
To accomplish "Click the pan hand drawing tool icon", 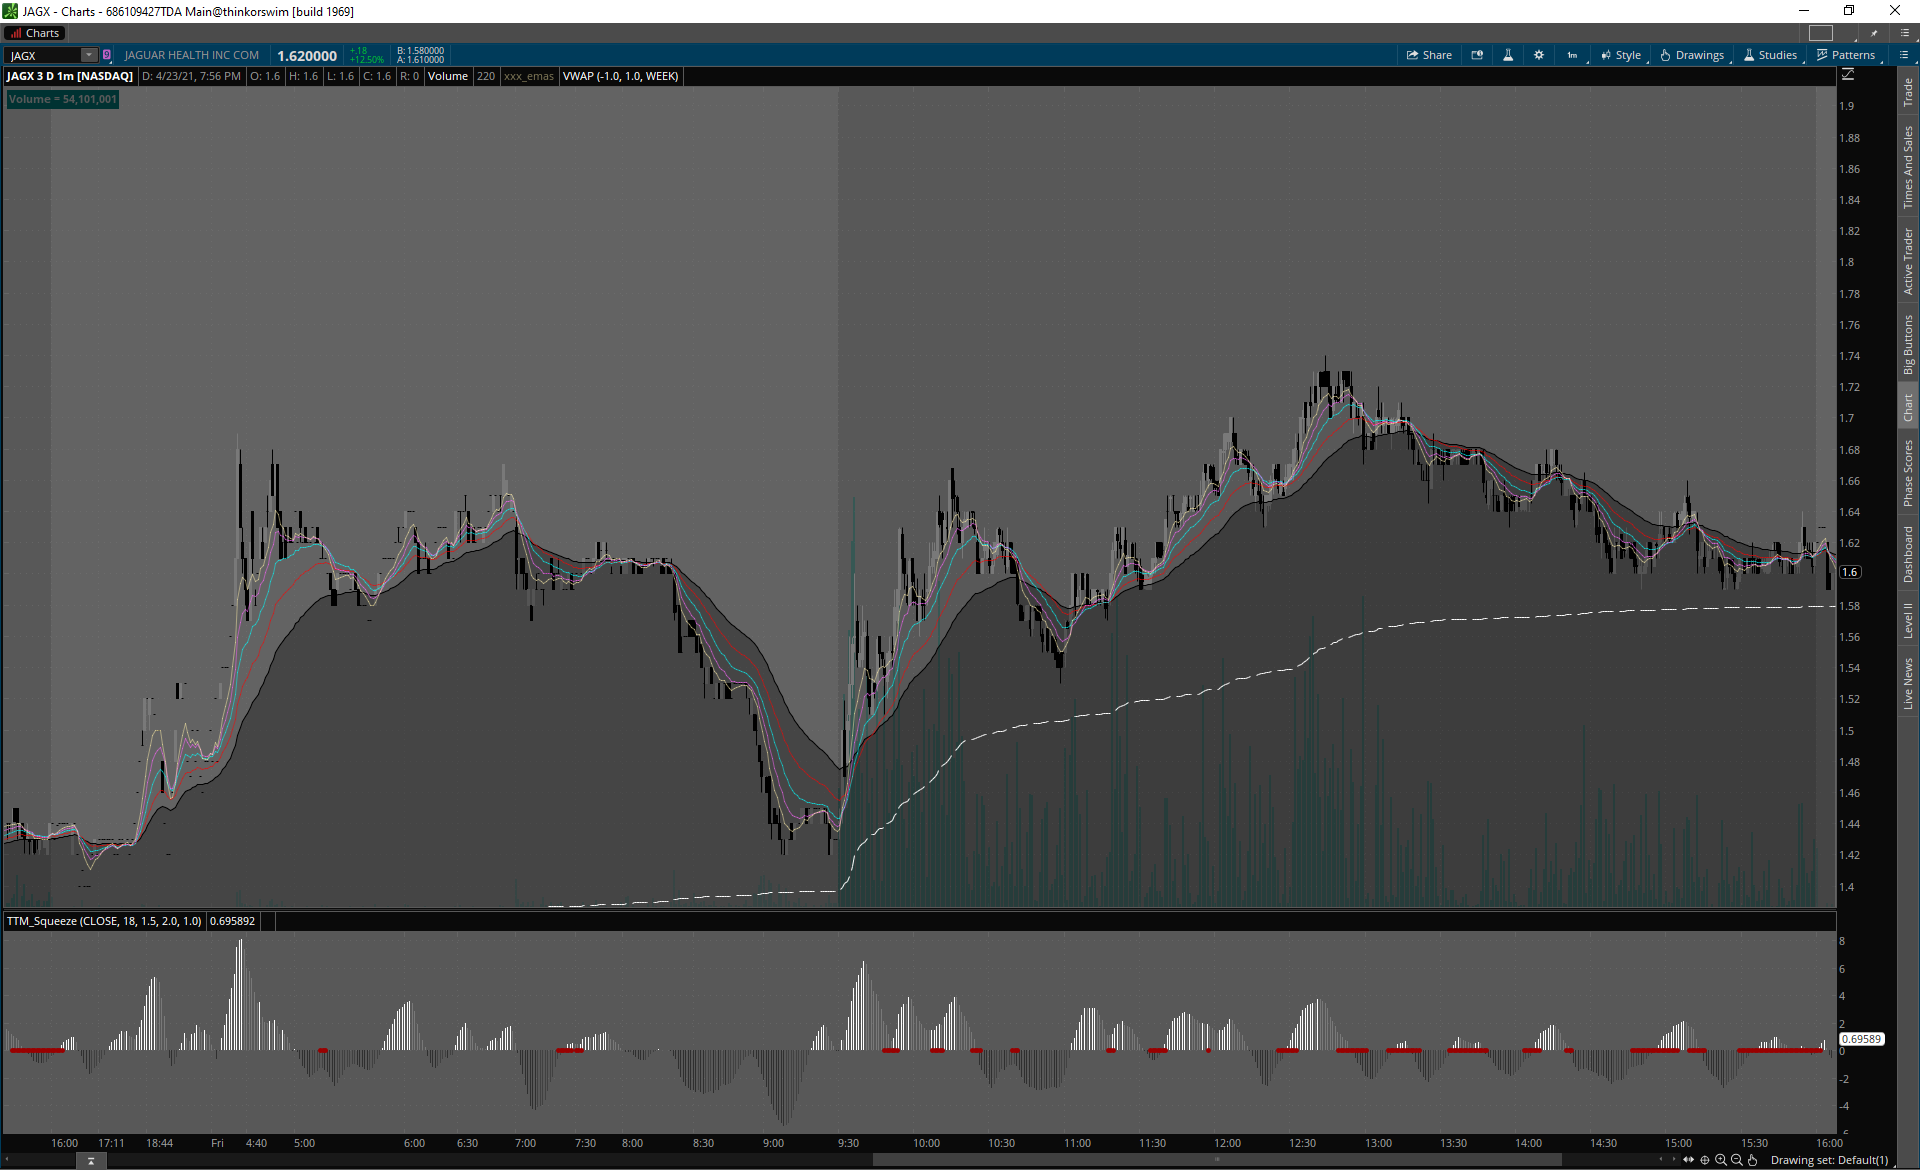I will pyautogui.click(x=1752, y=1160).
